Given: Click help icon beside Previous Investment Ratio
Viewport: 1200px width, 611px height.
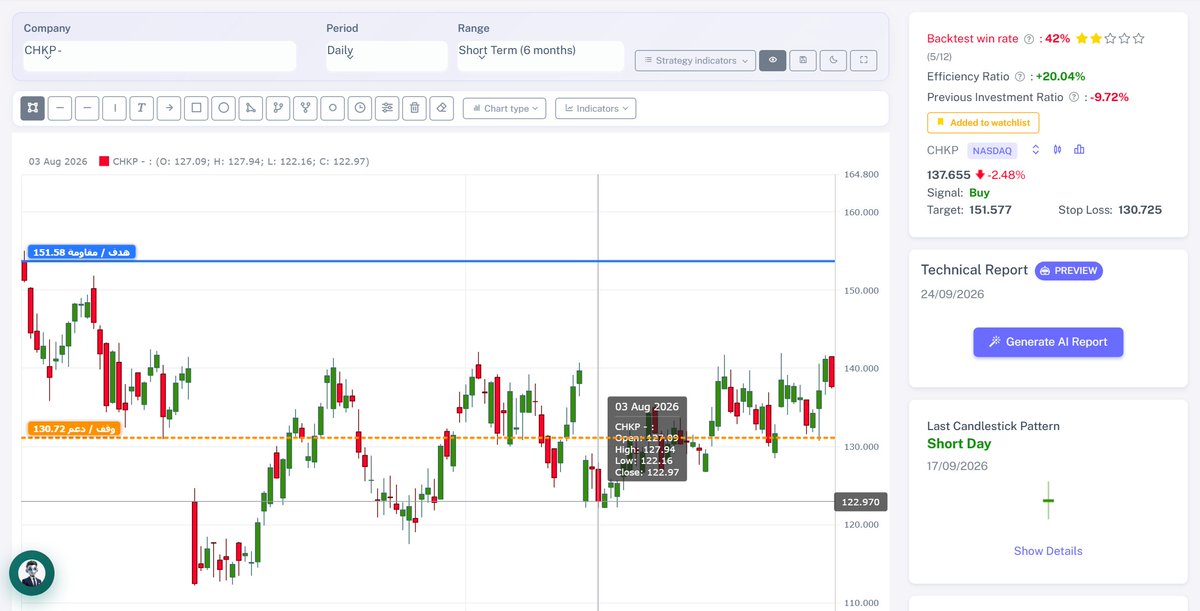Looking at the screenshot, I should [x=1075, y=98].
